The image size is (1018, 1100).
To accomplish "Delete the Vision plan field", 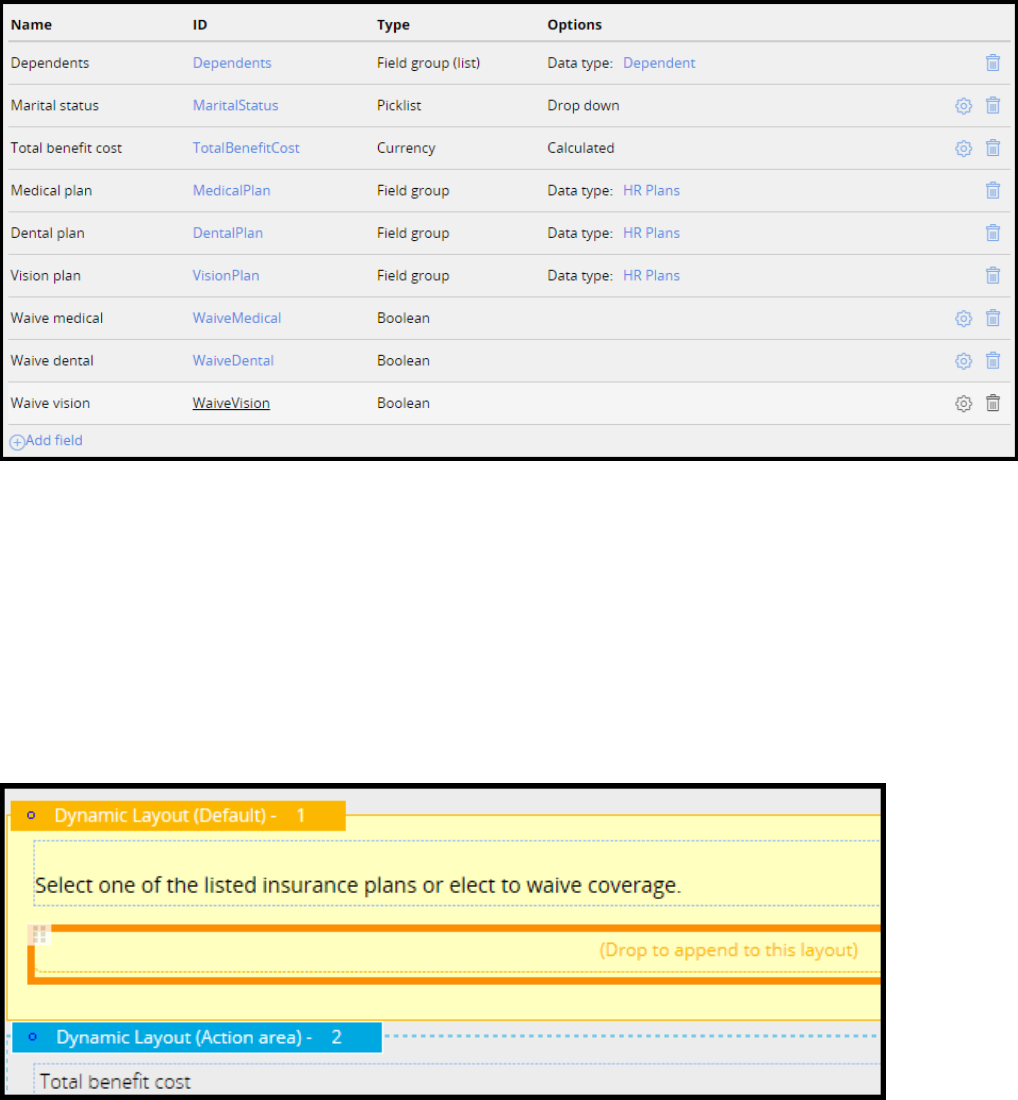I will [x=993, y=276].
